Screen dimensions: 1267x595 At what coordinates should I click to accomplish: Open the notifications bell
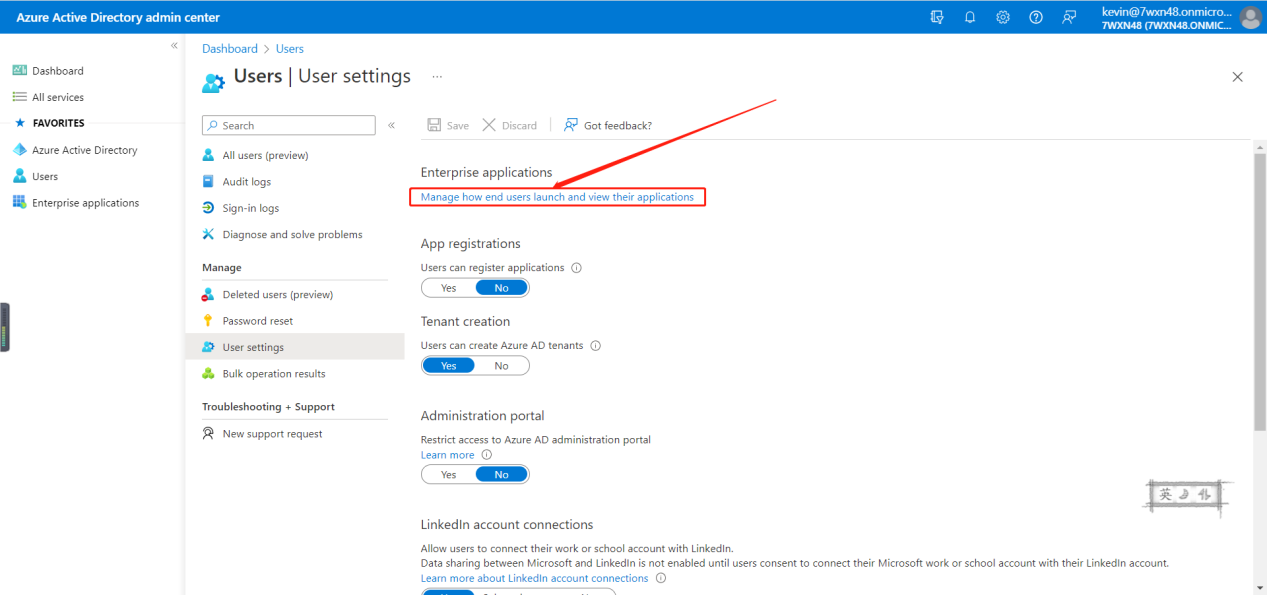pyautogui.click(x=970, y=17)
